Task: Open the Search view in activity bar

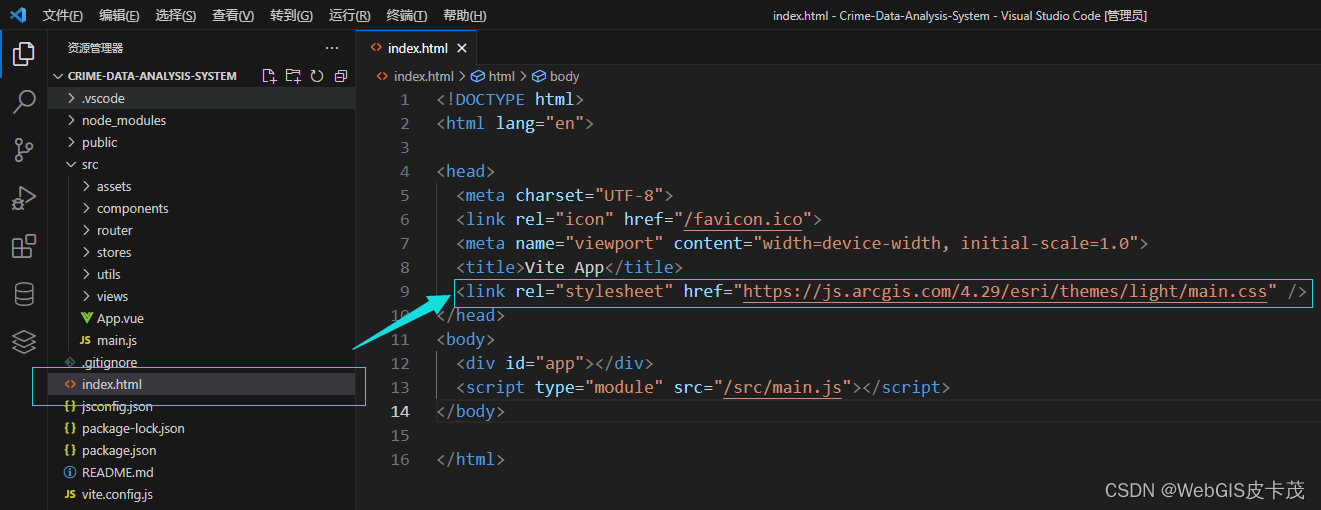Action: (x=23, y=102)
